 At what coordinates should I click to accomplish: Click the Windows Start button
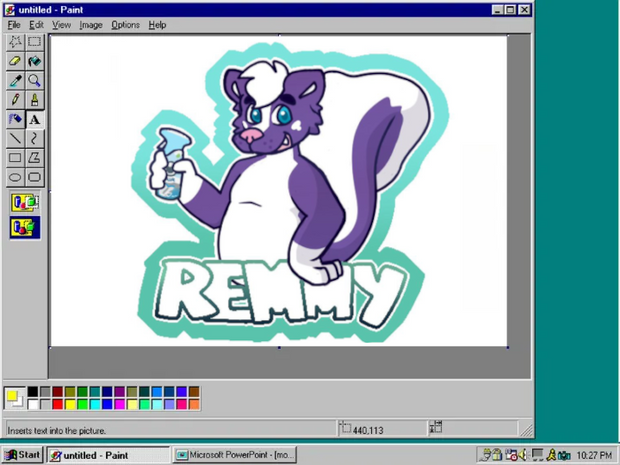point(22,455)
